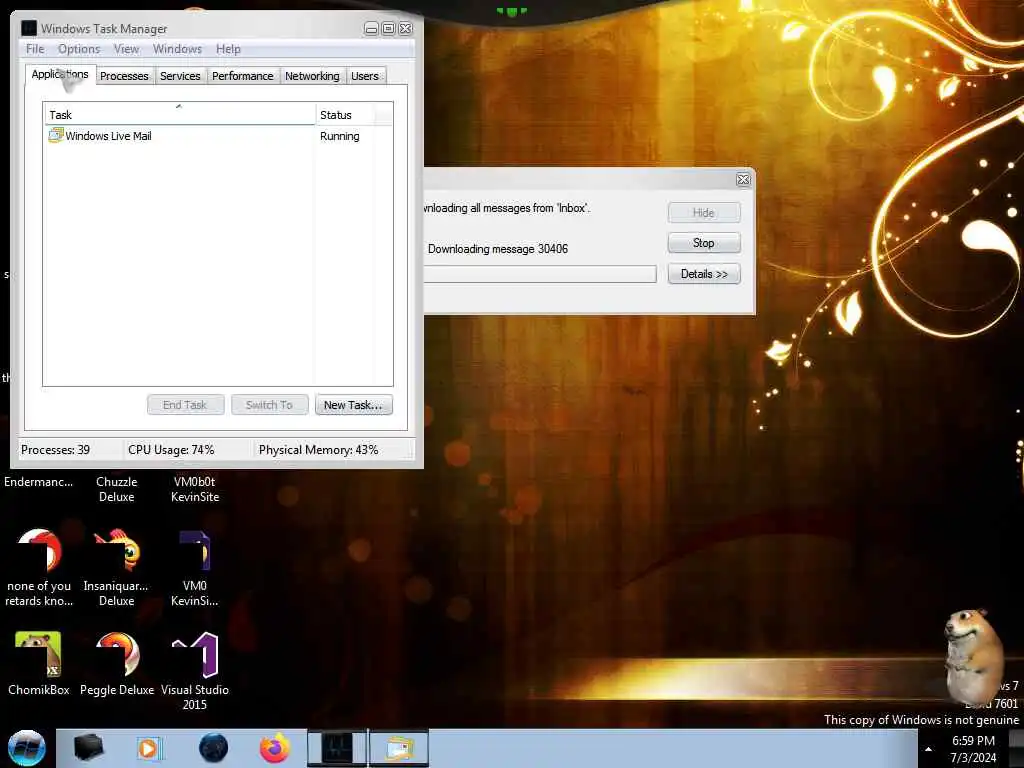1024x768 pixels.
Task: Switch to the Applications tab
Action: pyautogui.click(x=60, y=74)
